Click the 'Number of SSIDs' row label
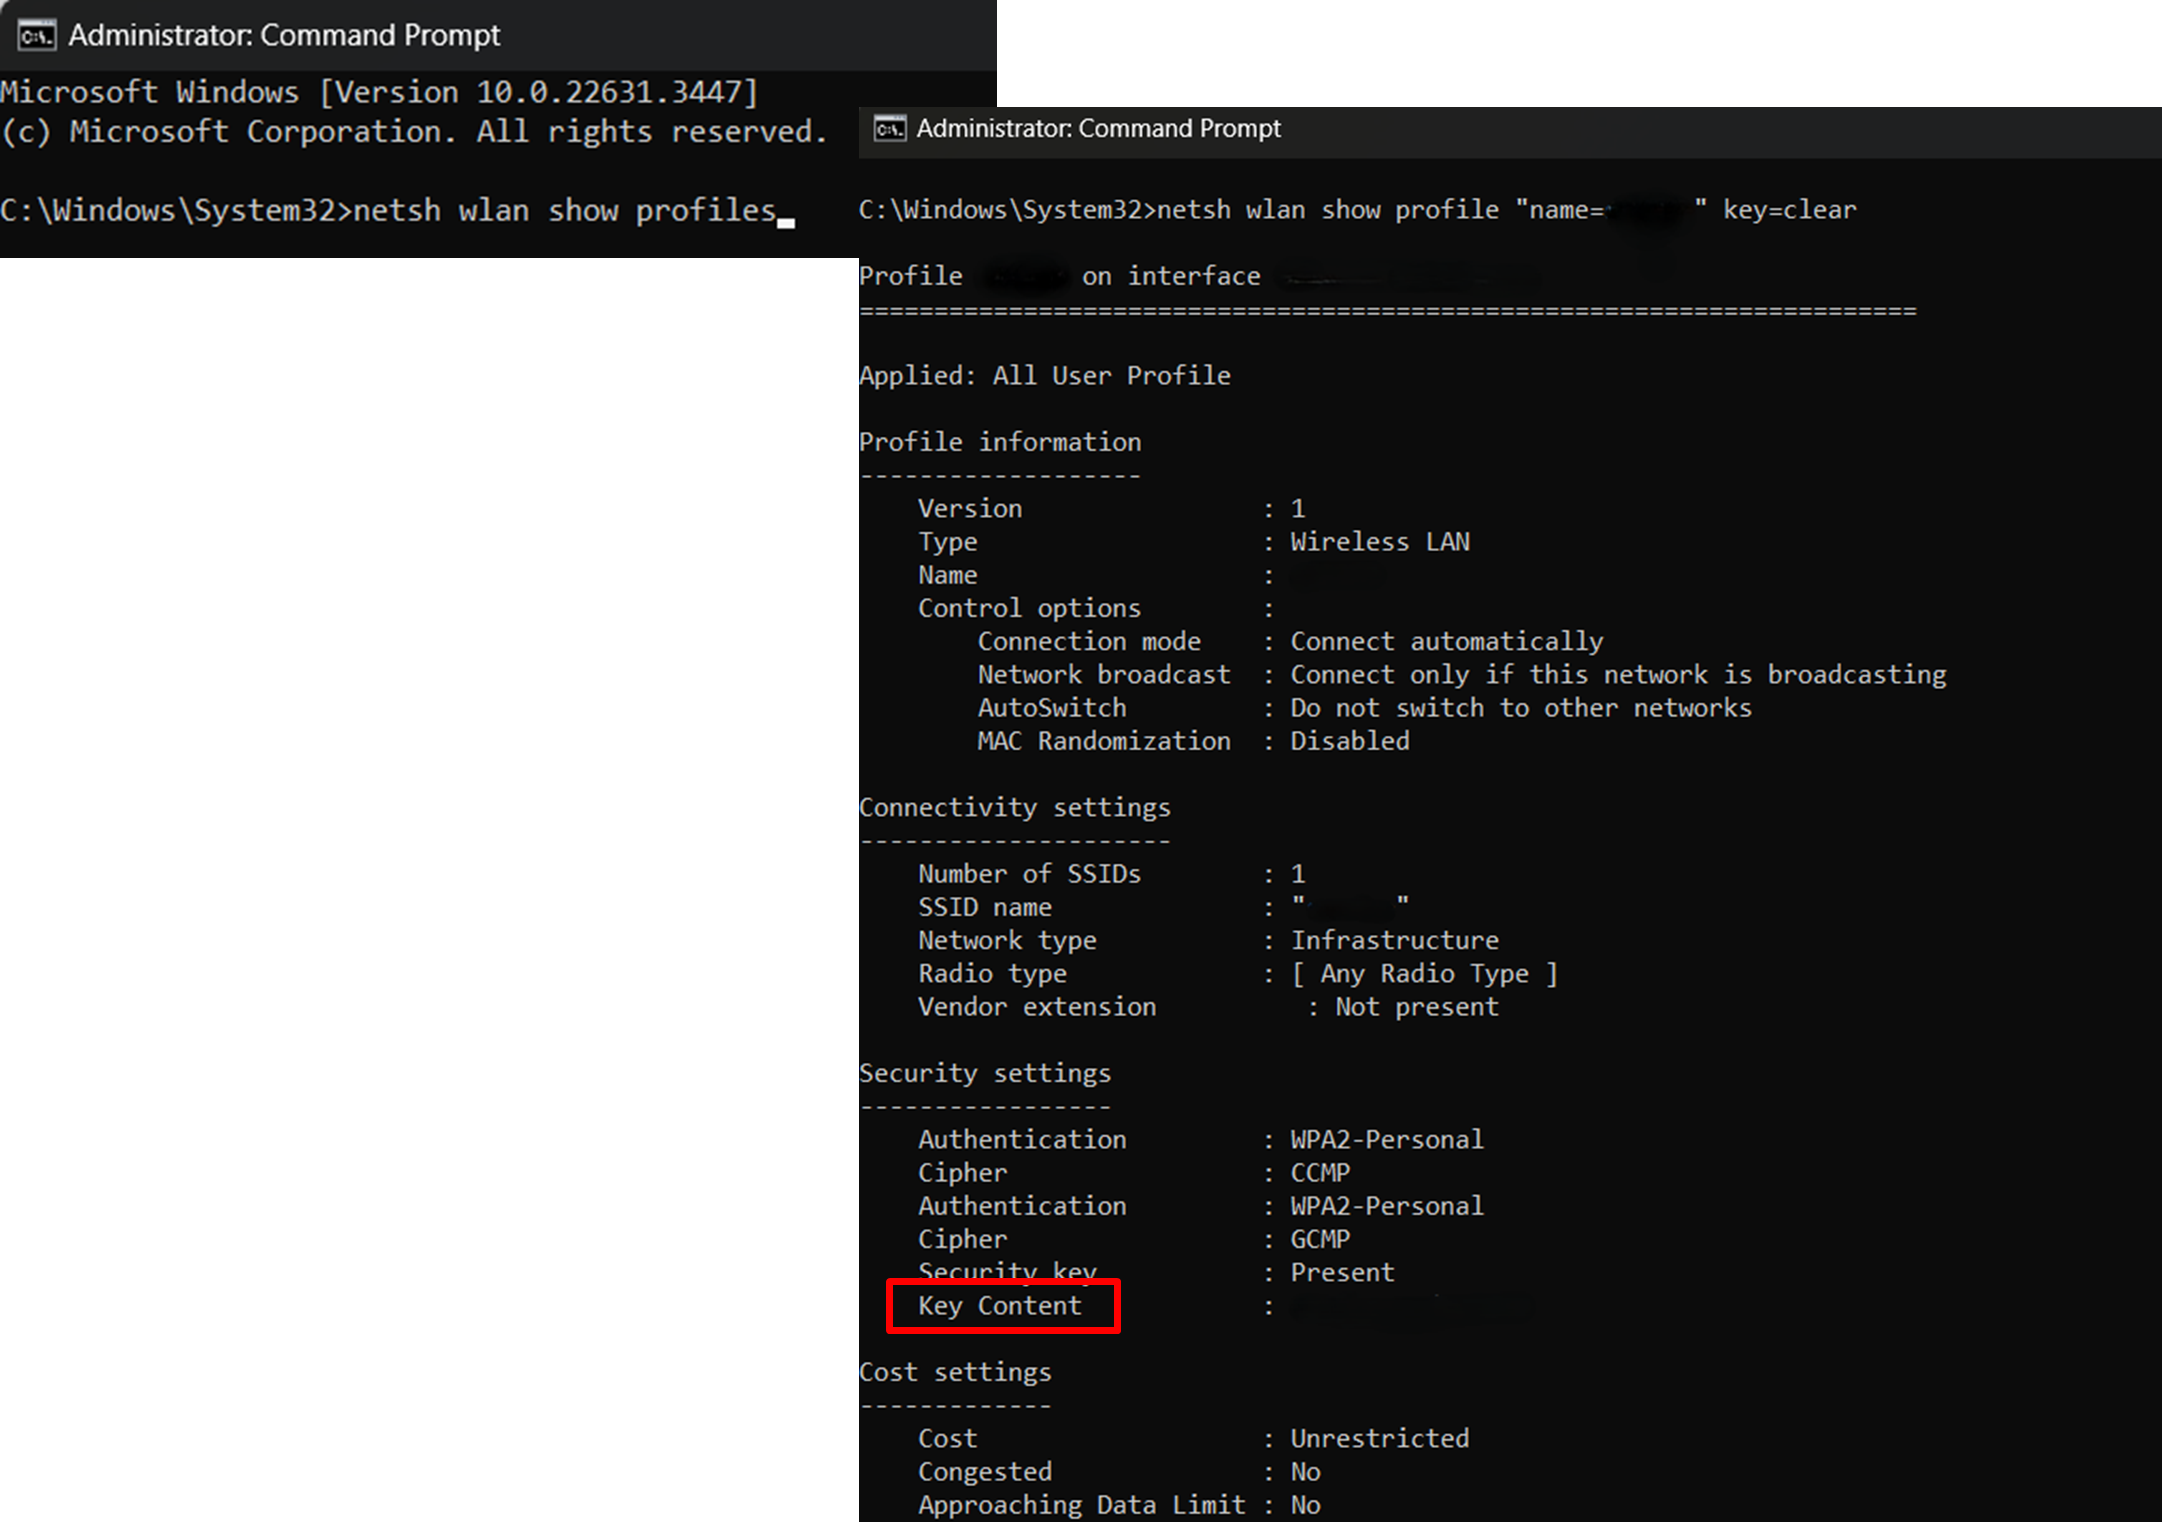 click(x=1029, y=874)
